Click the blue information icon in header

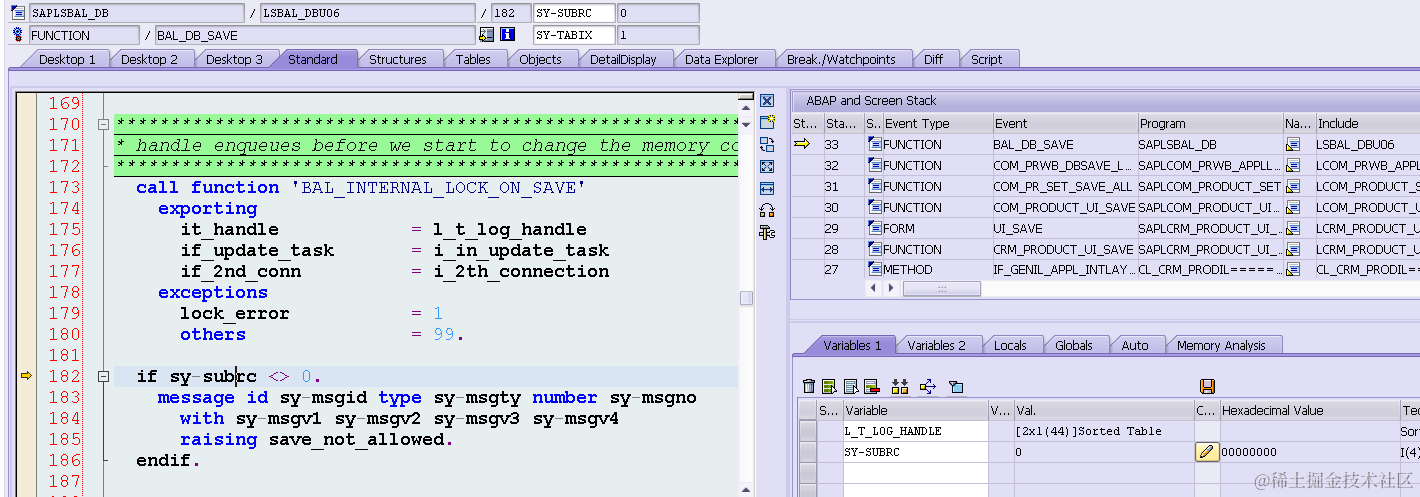[x=508, y=35]
